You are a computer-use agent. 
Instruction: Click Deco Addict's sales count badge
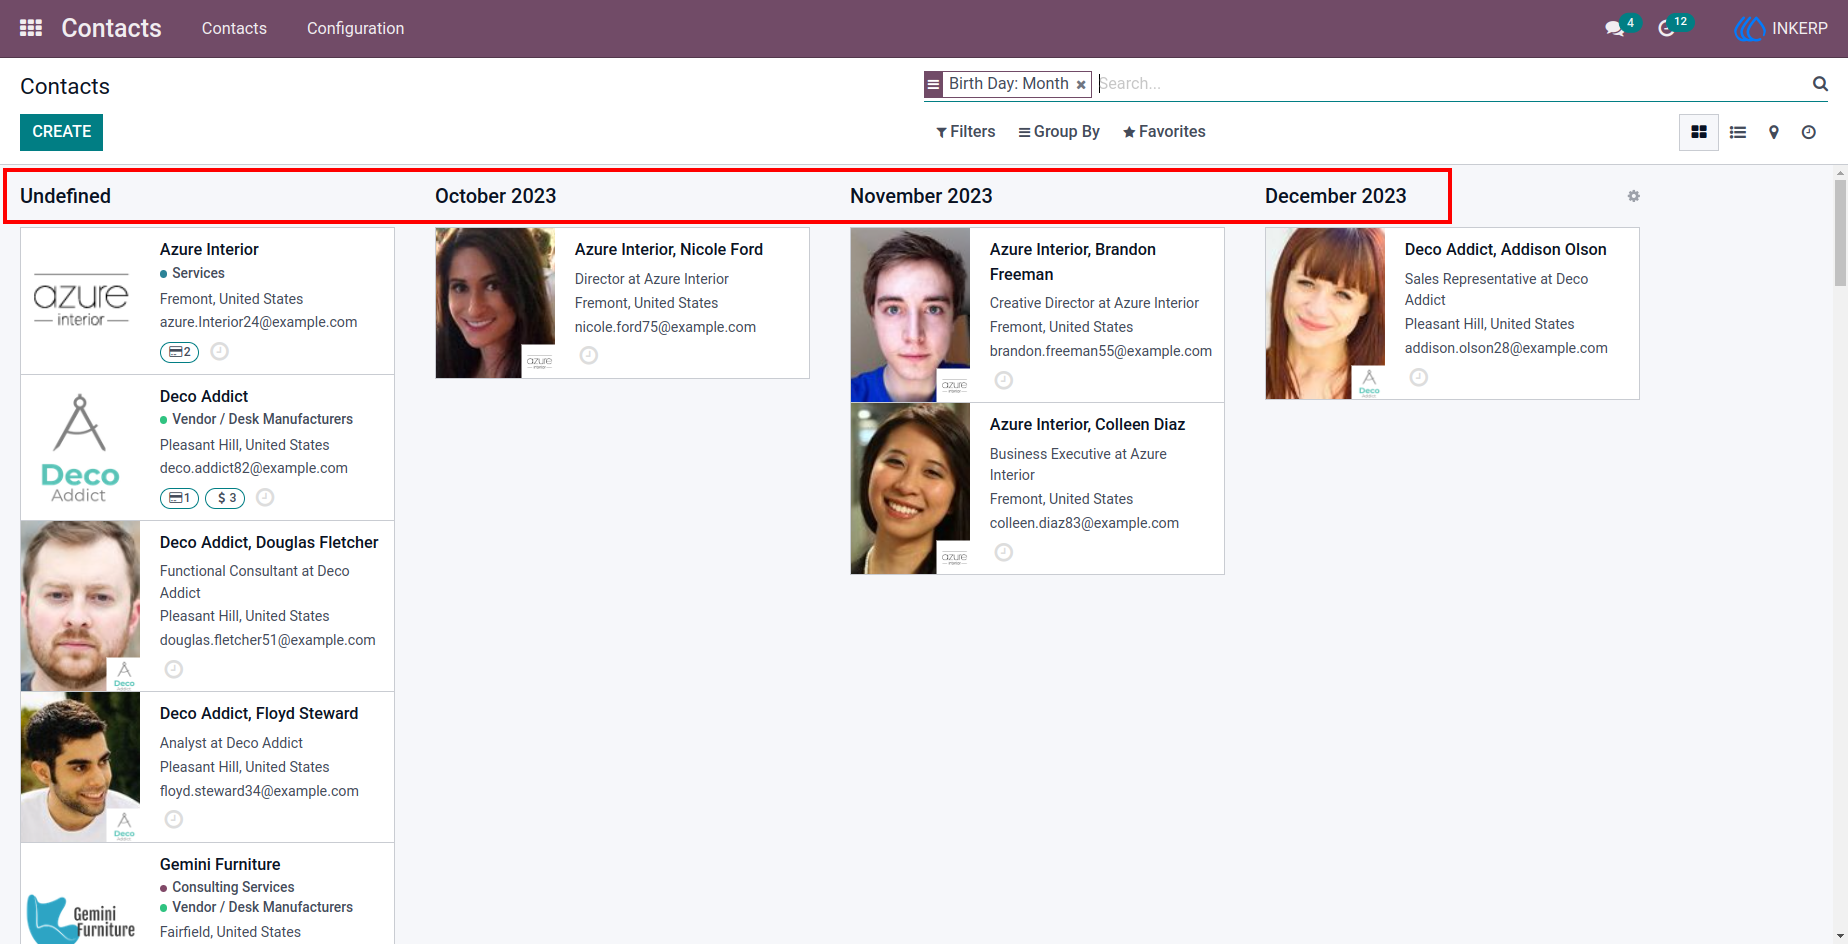coord(225,498)
